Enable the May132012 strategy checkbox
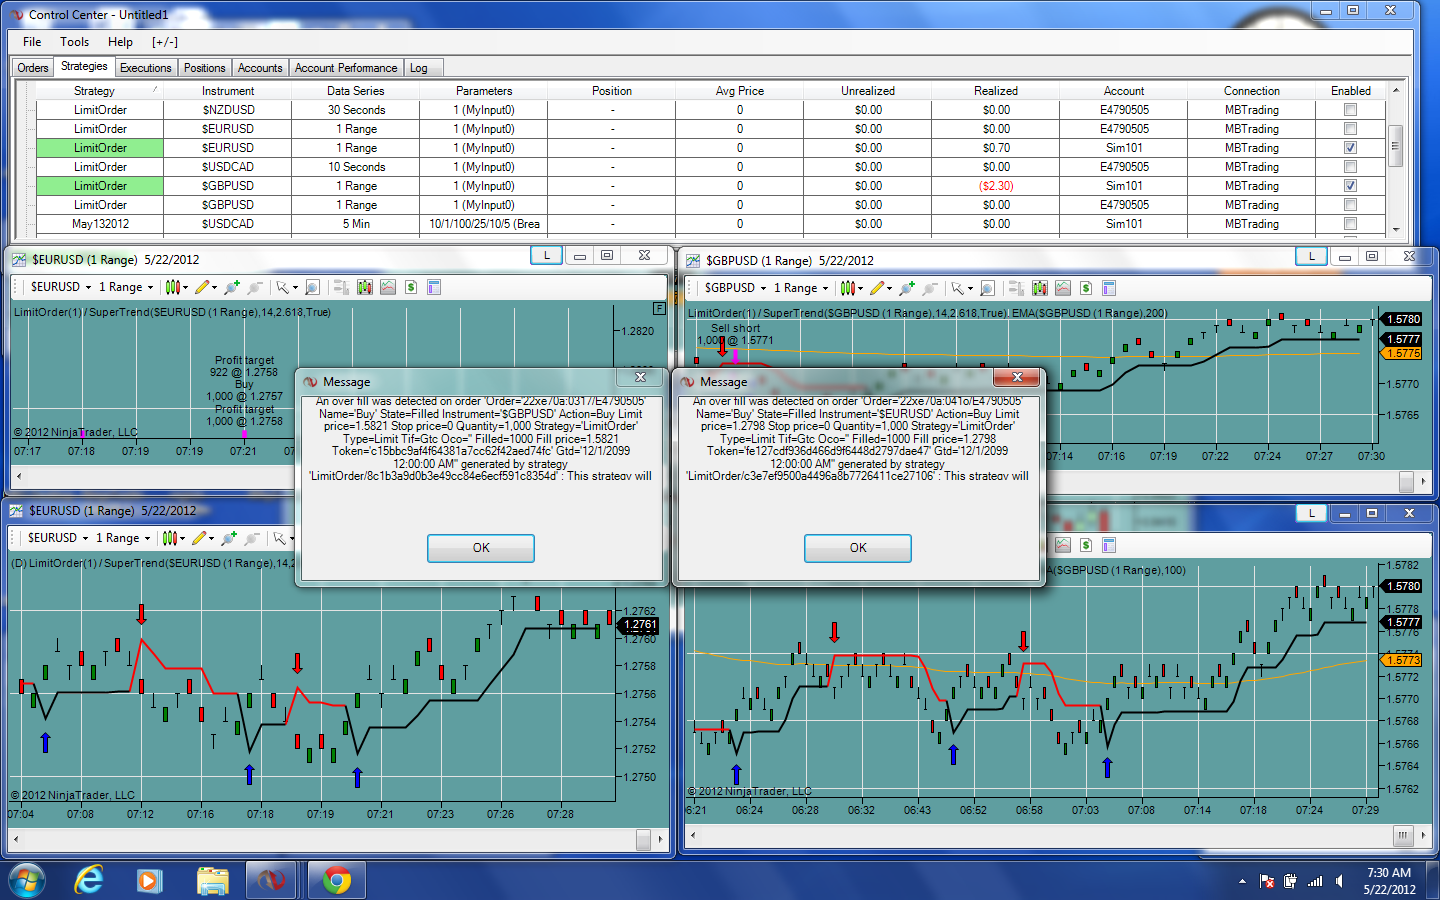 pos(1351,224)
